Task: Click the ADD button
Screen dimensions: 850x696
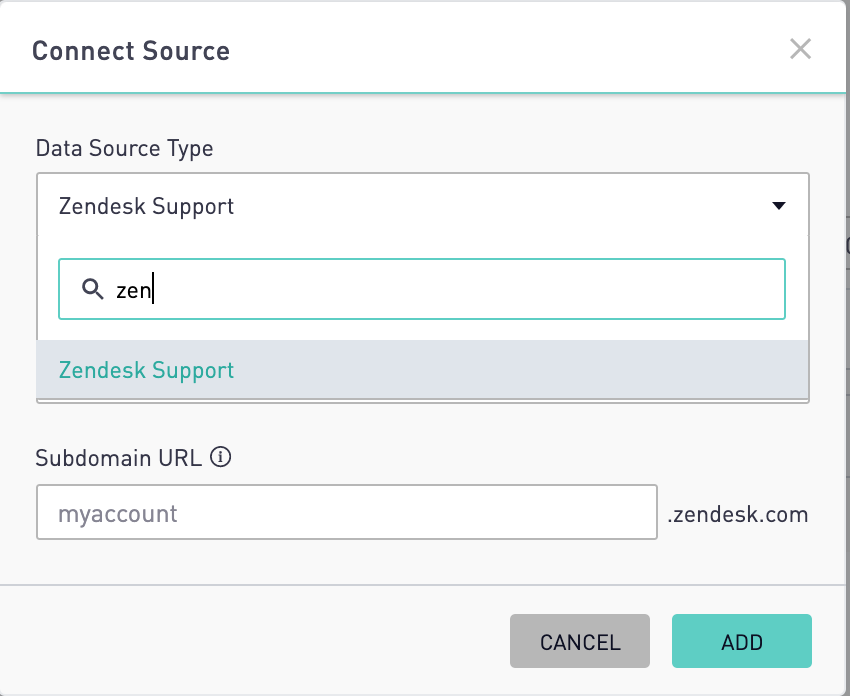Action: (742, 641)
